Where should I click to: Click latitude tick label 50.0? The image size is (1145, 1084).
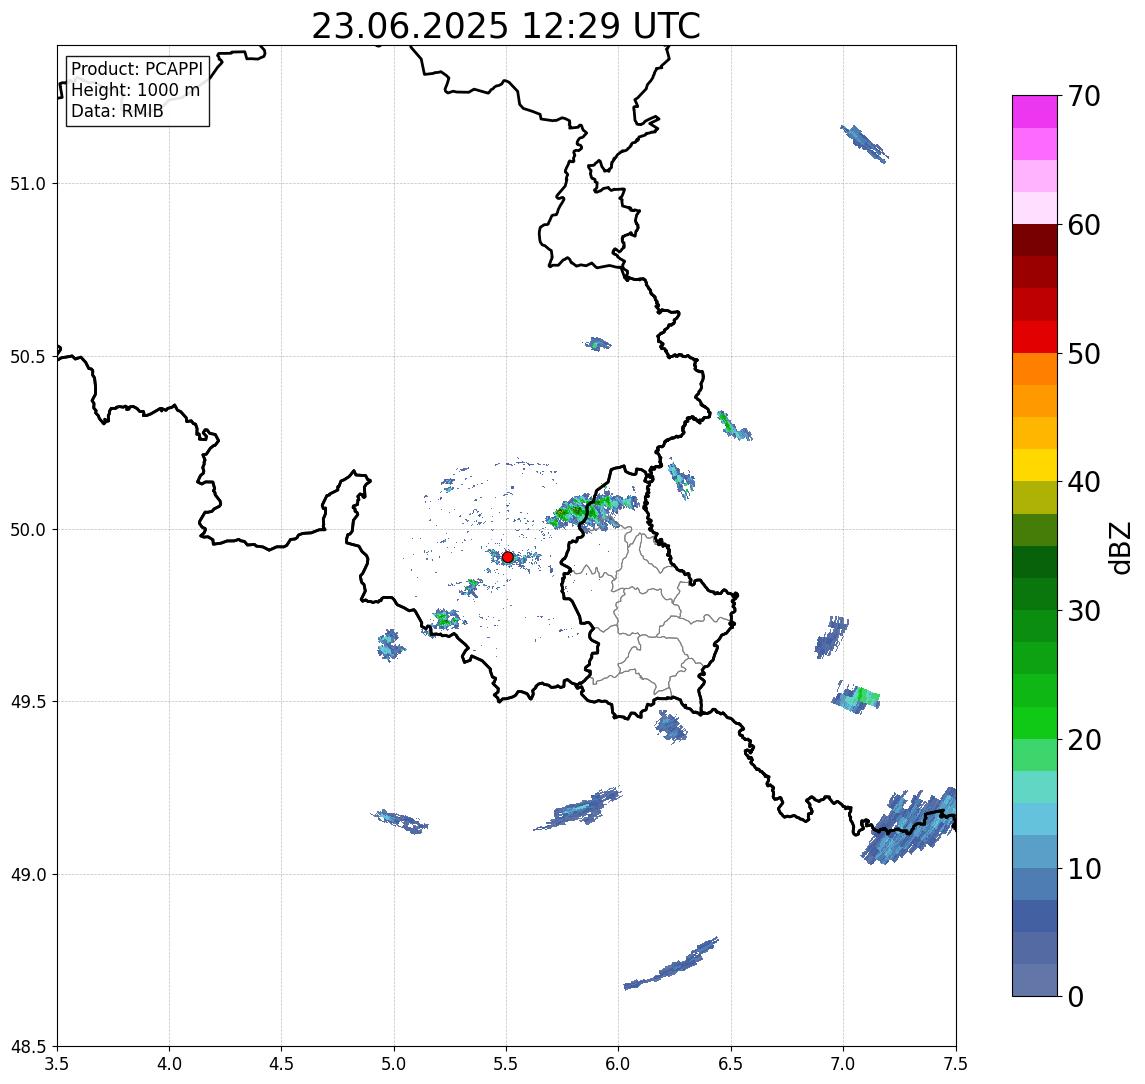(x=28, y=530)
